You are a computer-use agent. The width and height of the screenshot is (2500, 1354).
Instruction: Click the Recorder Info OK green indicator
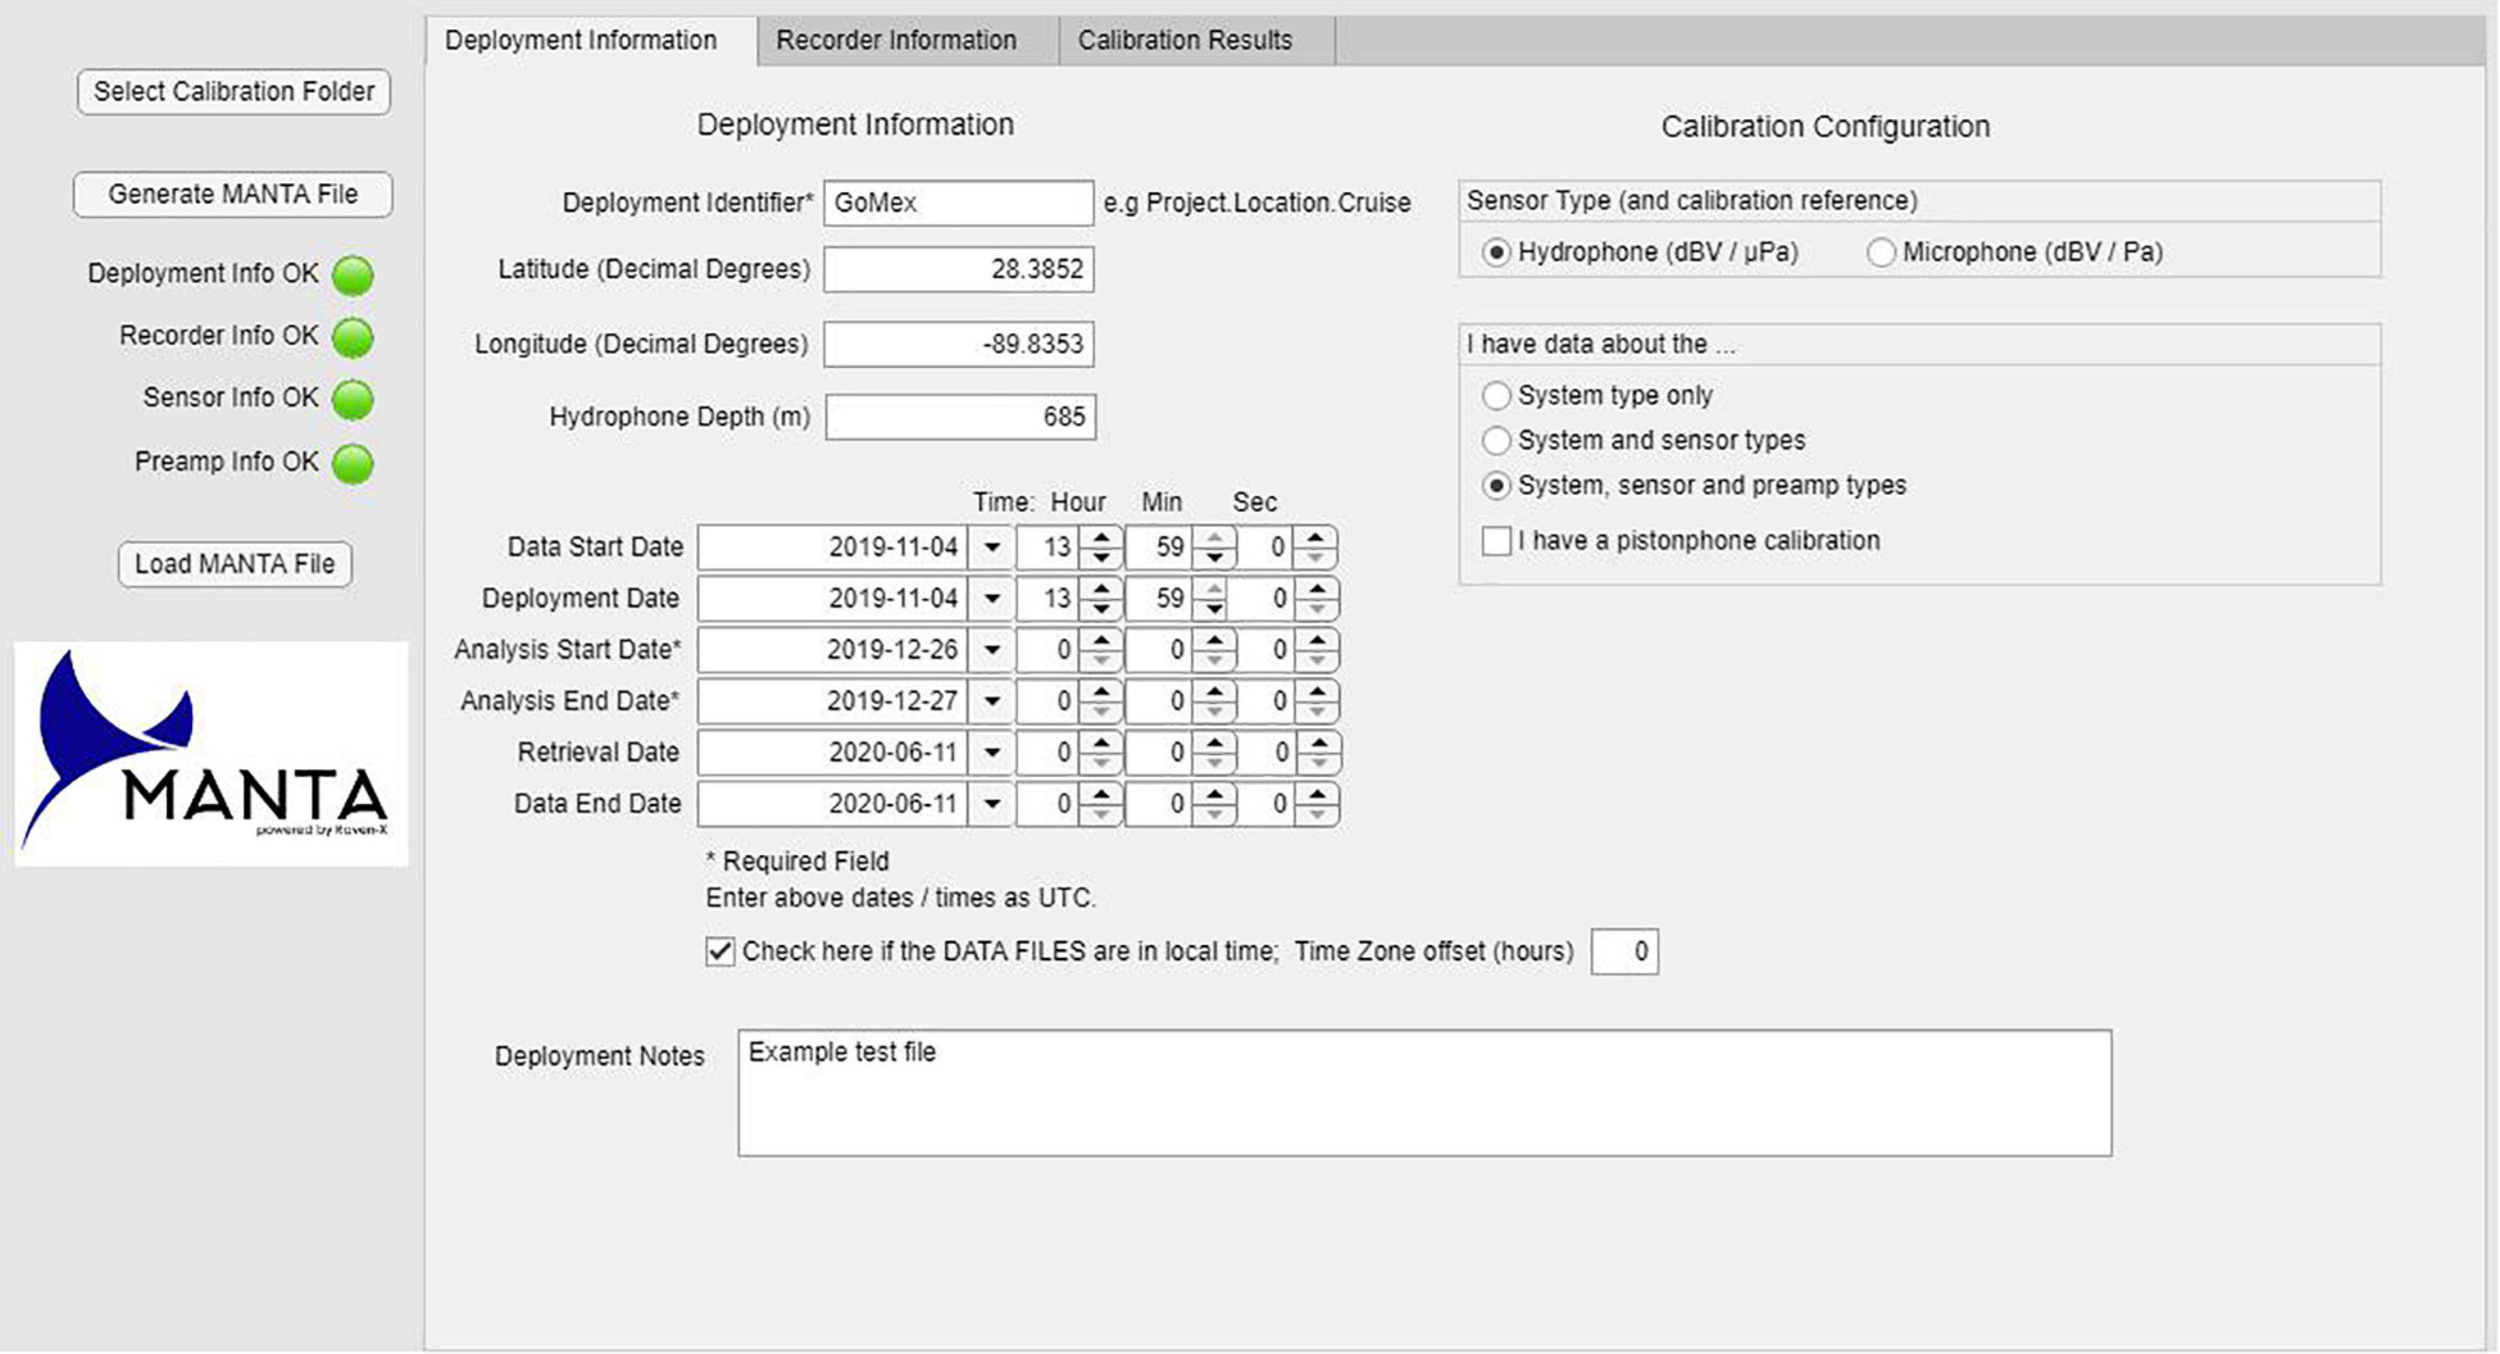[x=352, y=338]
